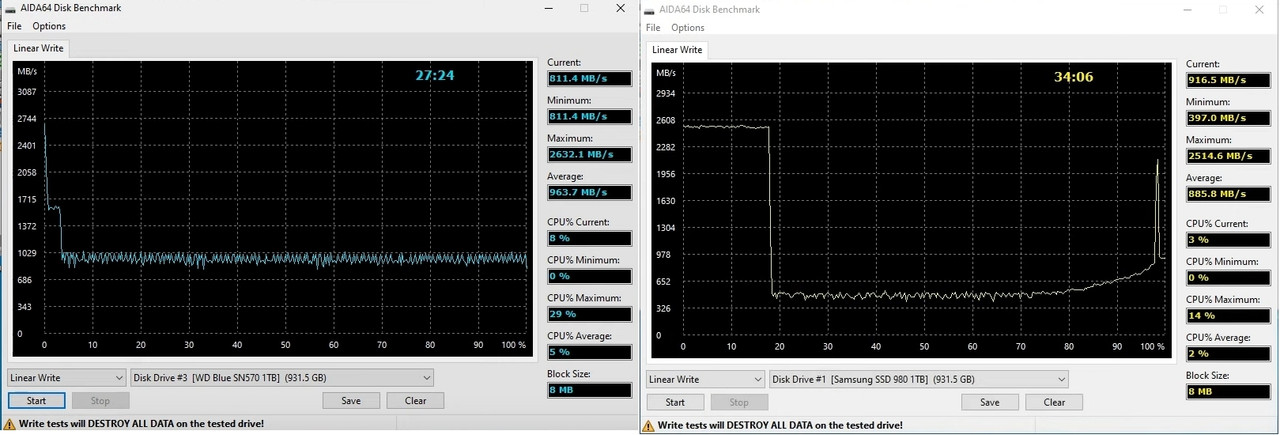
Task: Click Minimum 397.0 MB/s value
Action: tap(1229, 118)
